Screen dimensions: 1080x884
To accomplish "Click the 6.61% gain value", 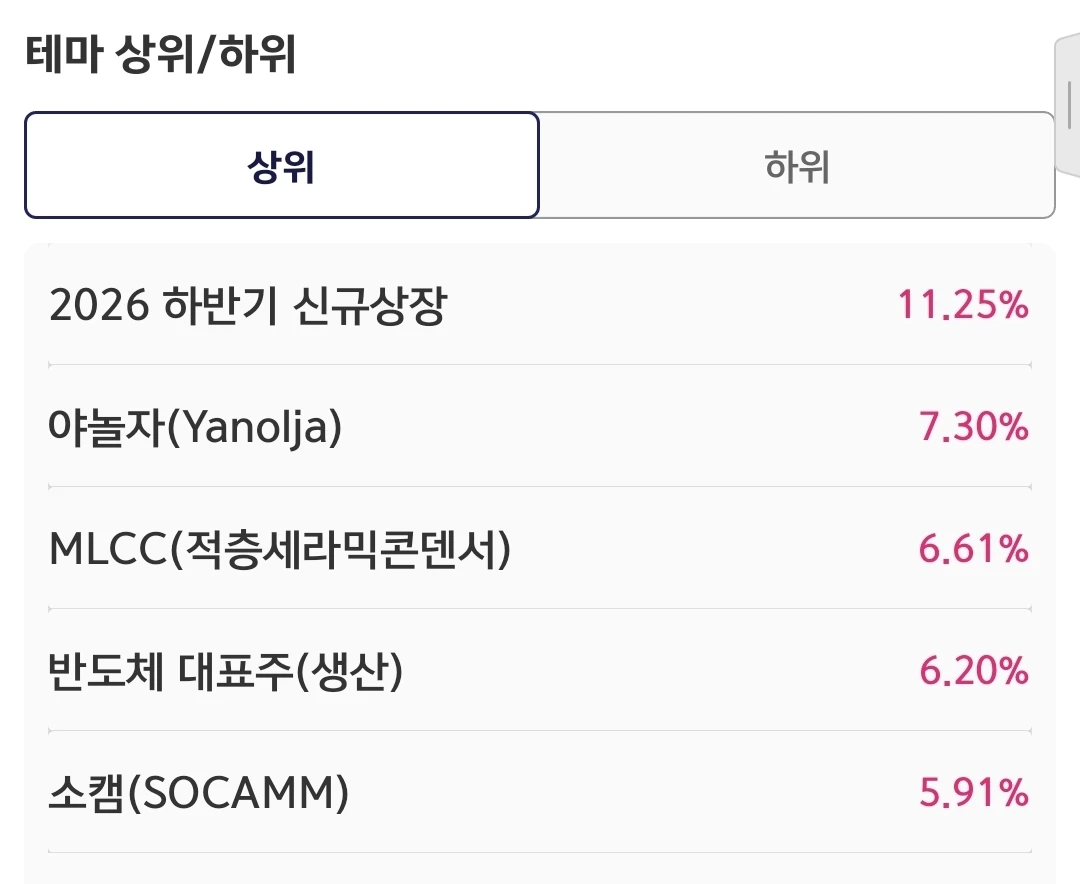I will pyautogui.click(x=973, y=549).
